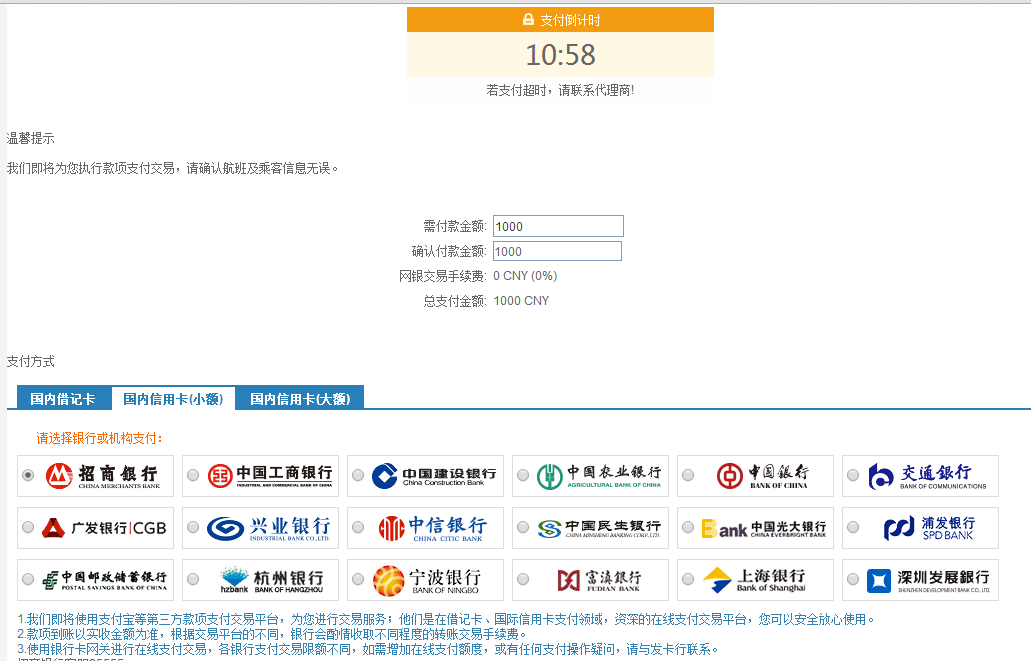The image size is (1031, 661).
Task: Click the Fudian Bank logo
Action: pos(599,580)
